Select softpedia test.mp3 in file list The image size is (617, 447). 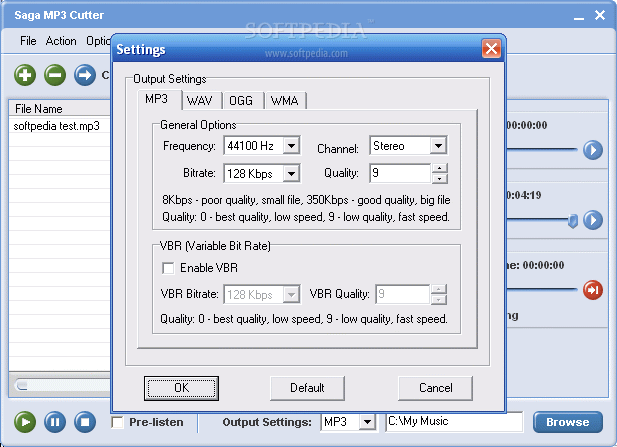click(x=57, y=126)
